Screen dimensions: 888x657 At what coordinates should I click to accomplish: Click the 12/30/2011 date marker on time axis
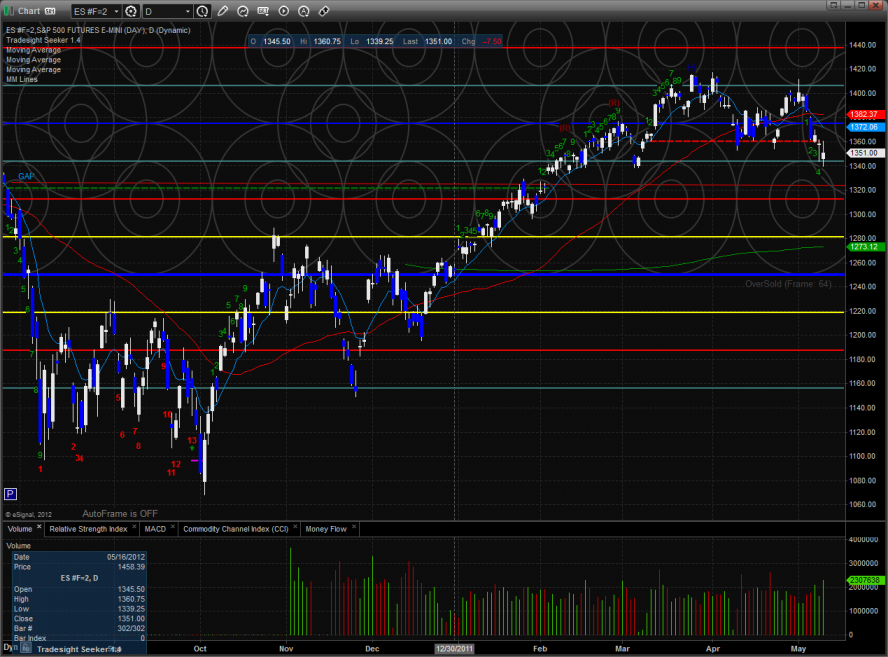(x=453, y=648)
